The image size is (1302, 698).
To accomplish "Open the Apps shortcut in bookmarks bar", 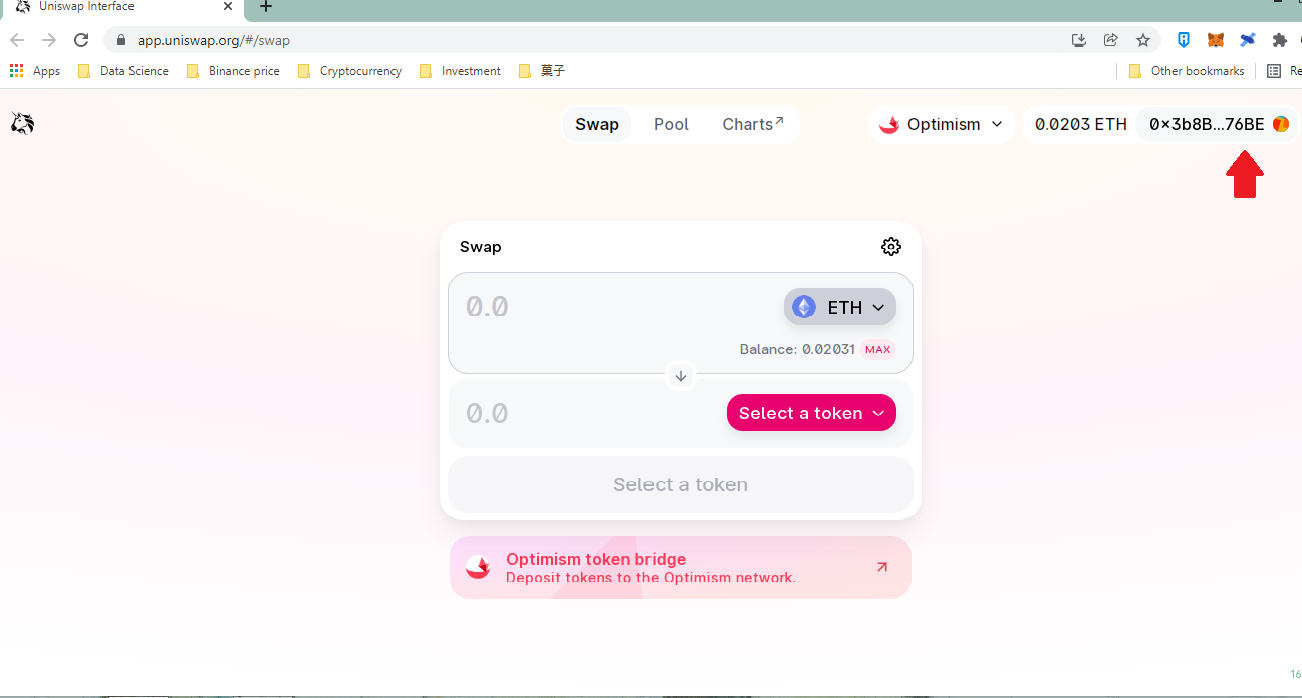I will pos(35,71).
